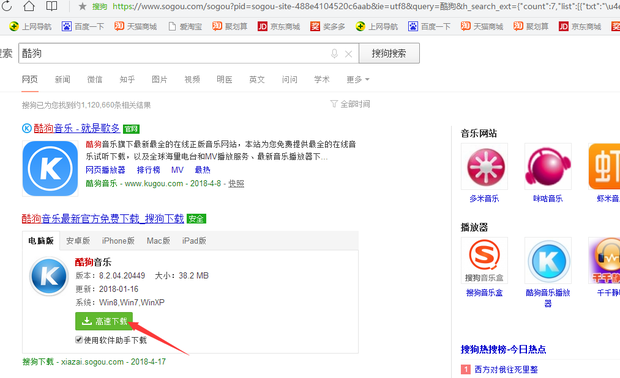
Task: Open reading mode book icon
Action: (51, 6)
